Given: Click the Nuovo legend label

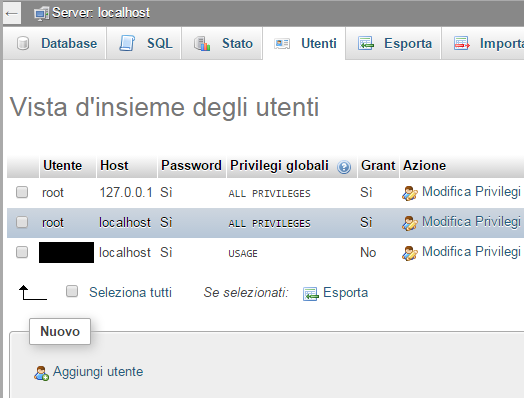Looking at the screenshot, I should 60,331.
